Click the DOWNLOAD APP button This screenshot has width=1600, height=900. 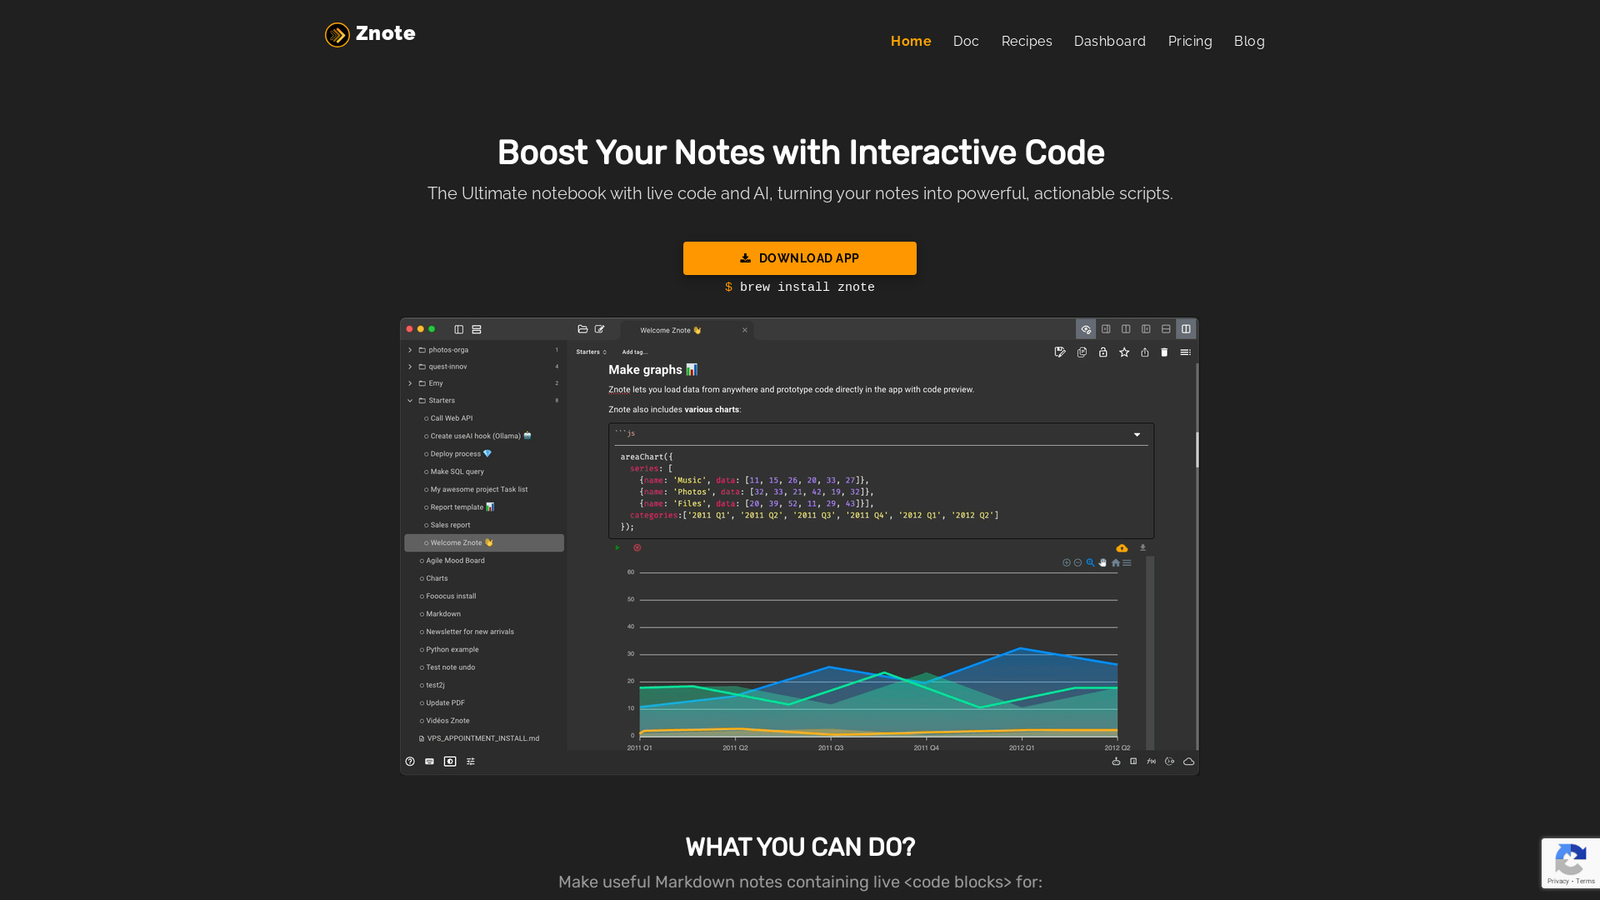(x=800, y=258)
